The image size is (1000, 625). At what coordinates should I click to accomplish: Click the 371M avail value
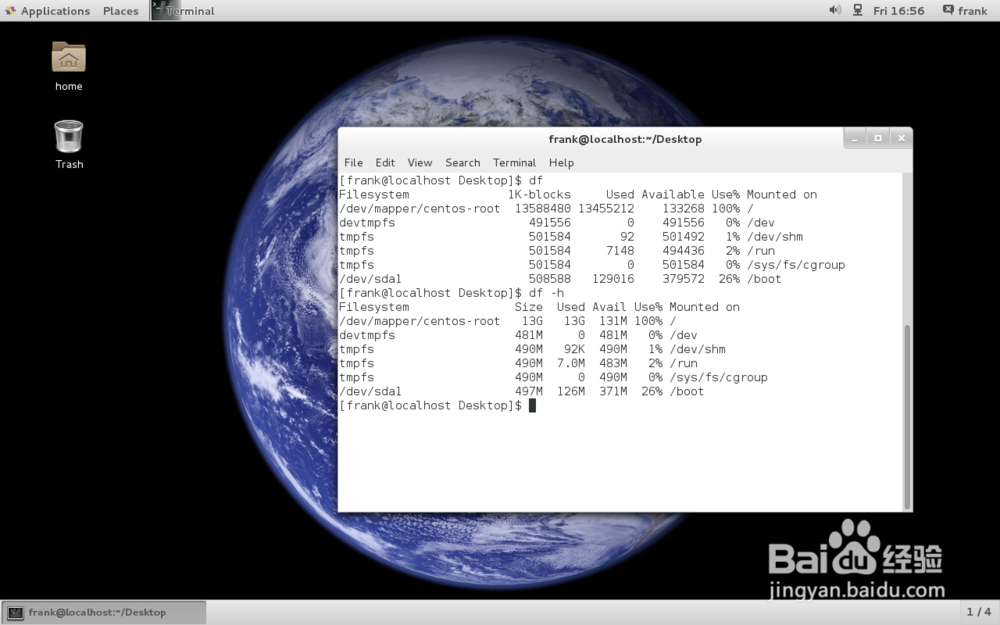click(613, 391)
